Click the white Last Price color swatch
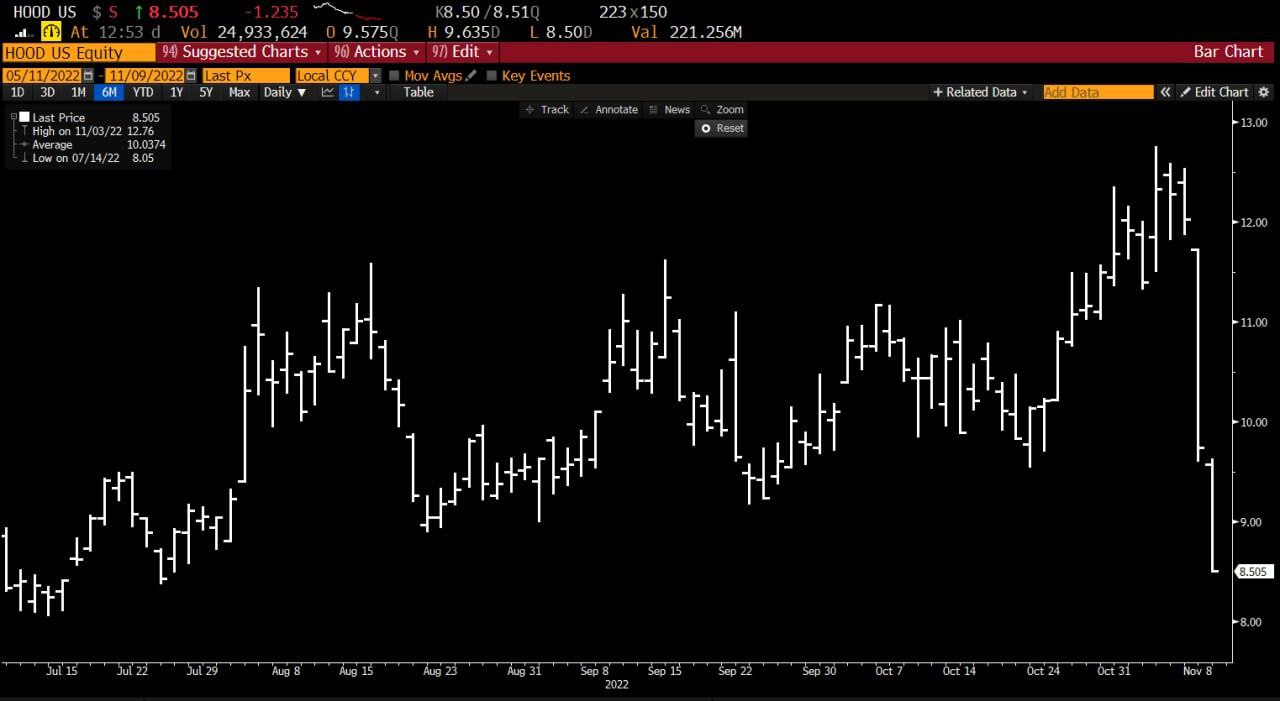 [x=24, y=118]
